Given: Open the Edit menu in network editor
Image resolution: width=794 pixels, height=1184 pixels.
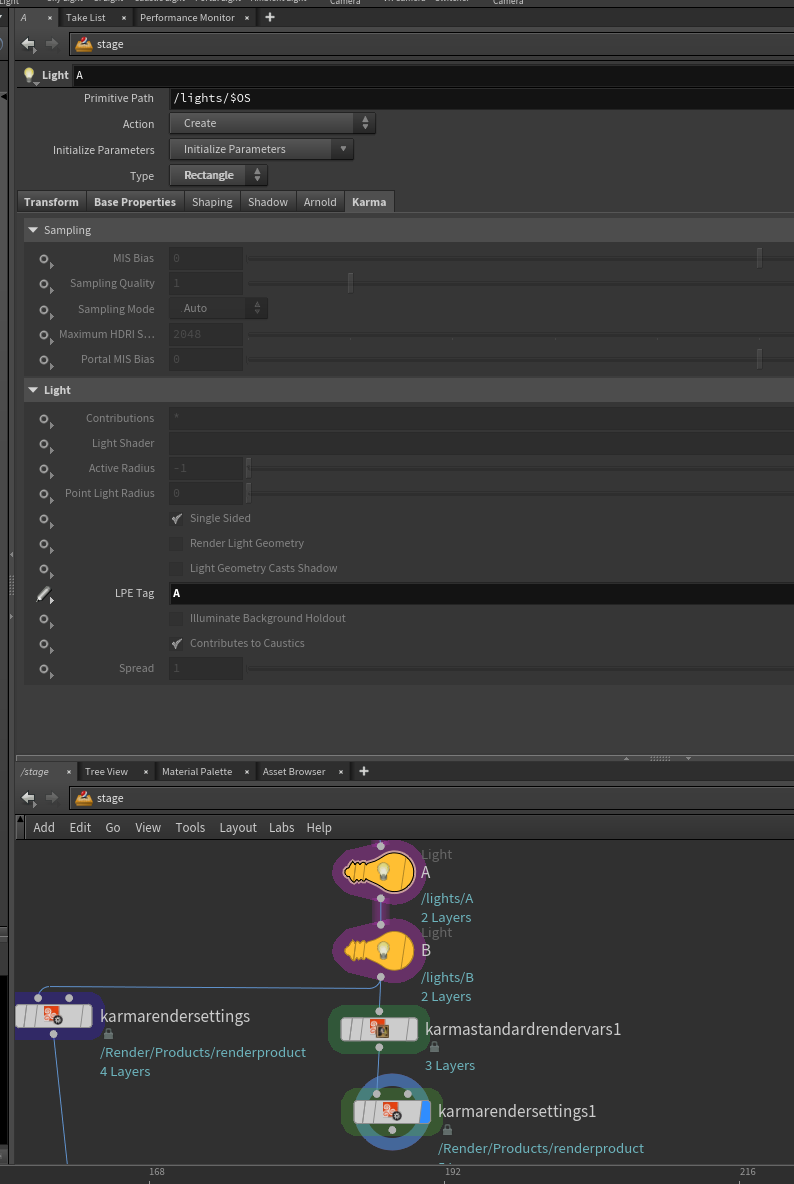Looking at the screenshot, I should [x=80, y=828].
